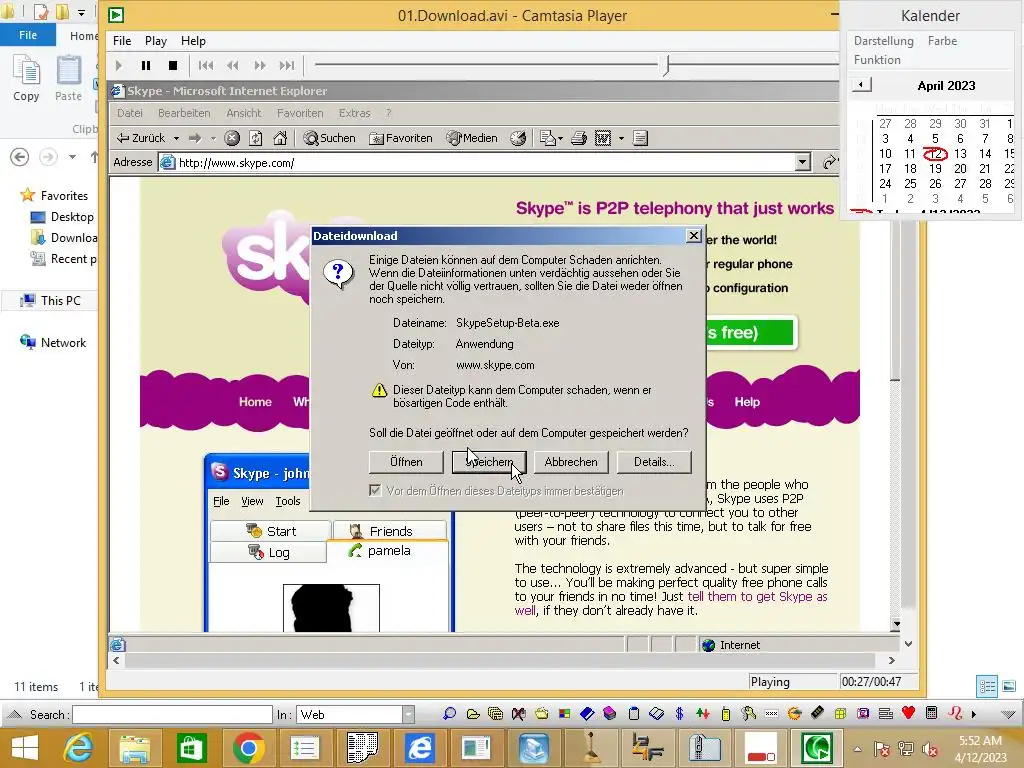Fast forward the video in Camtasia Player

pos(260,65)
